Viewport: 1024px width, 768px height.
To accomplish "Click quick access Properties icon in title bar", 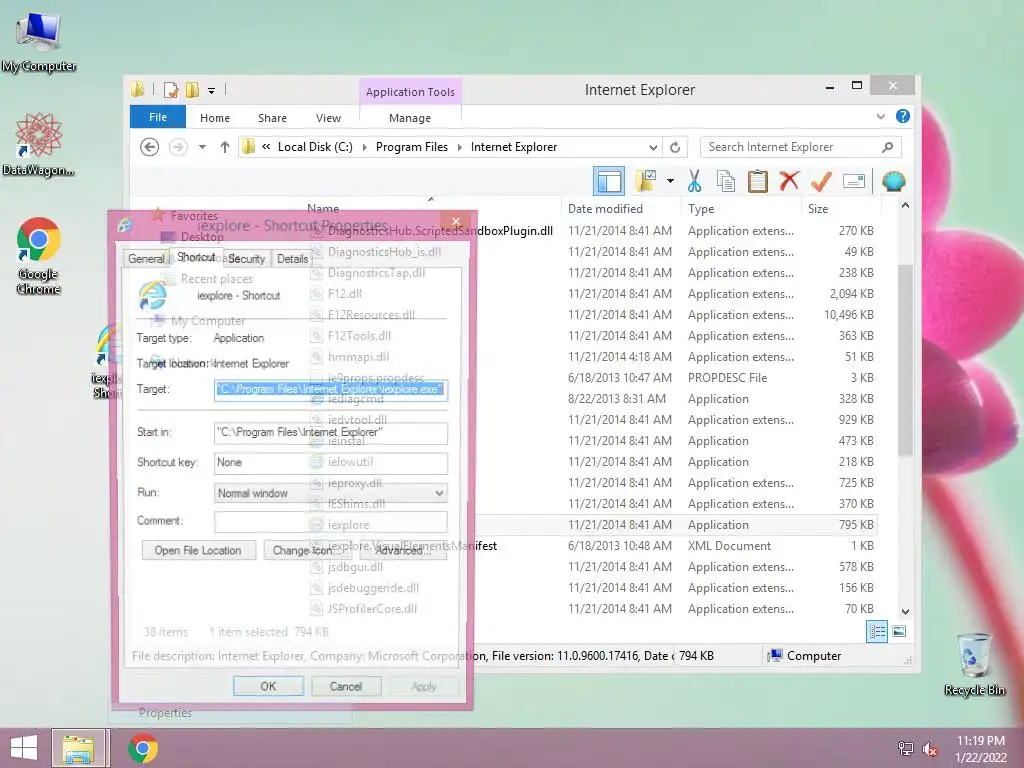I will click(170, 90).
